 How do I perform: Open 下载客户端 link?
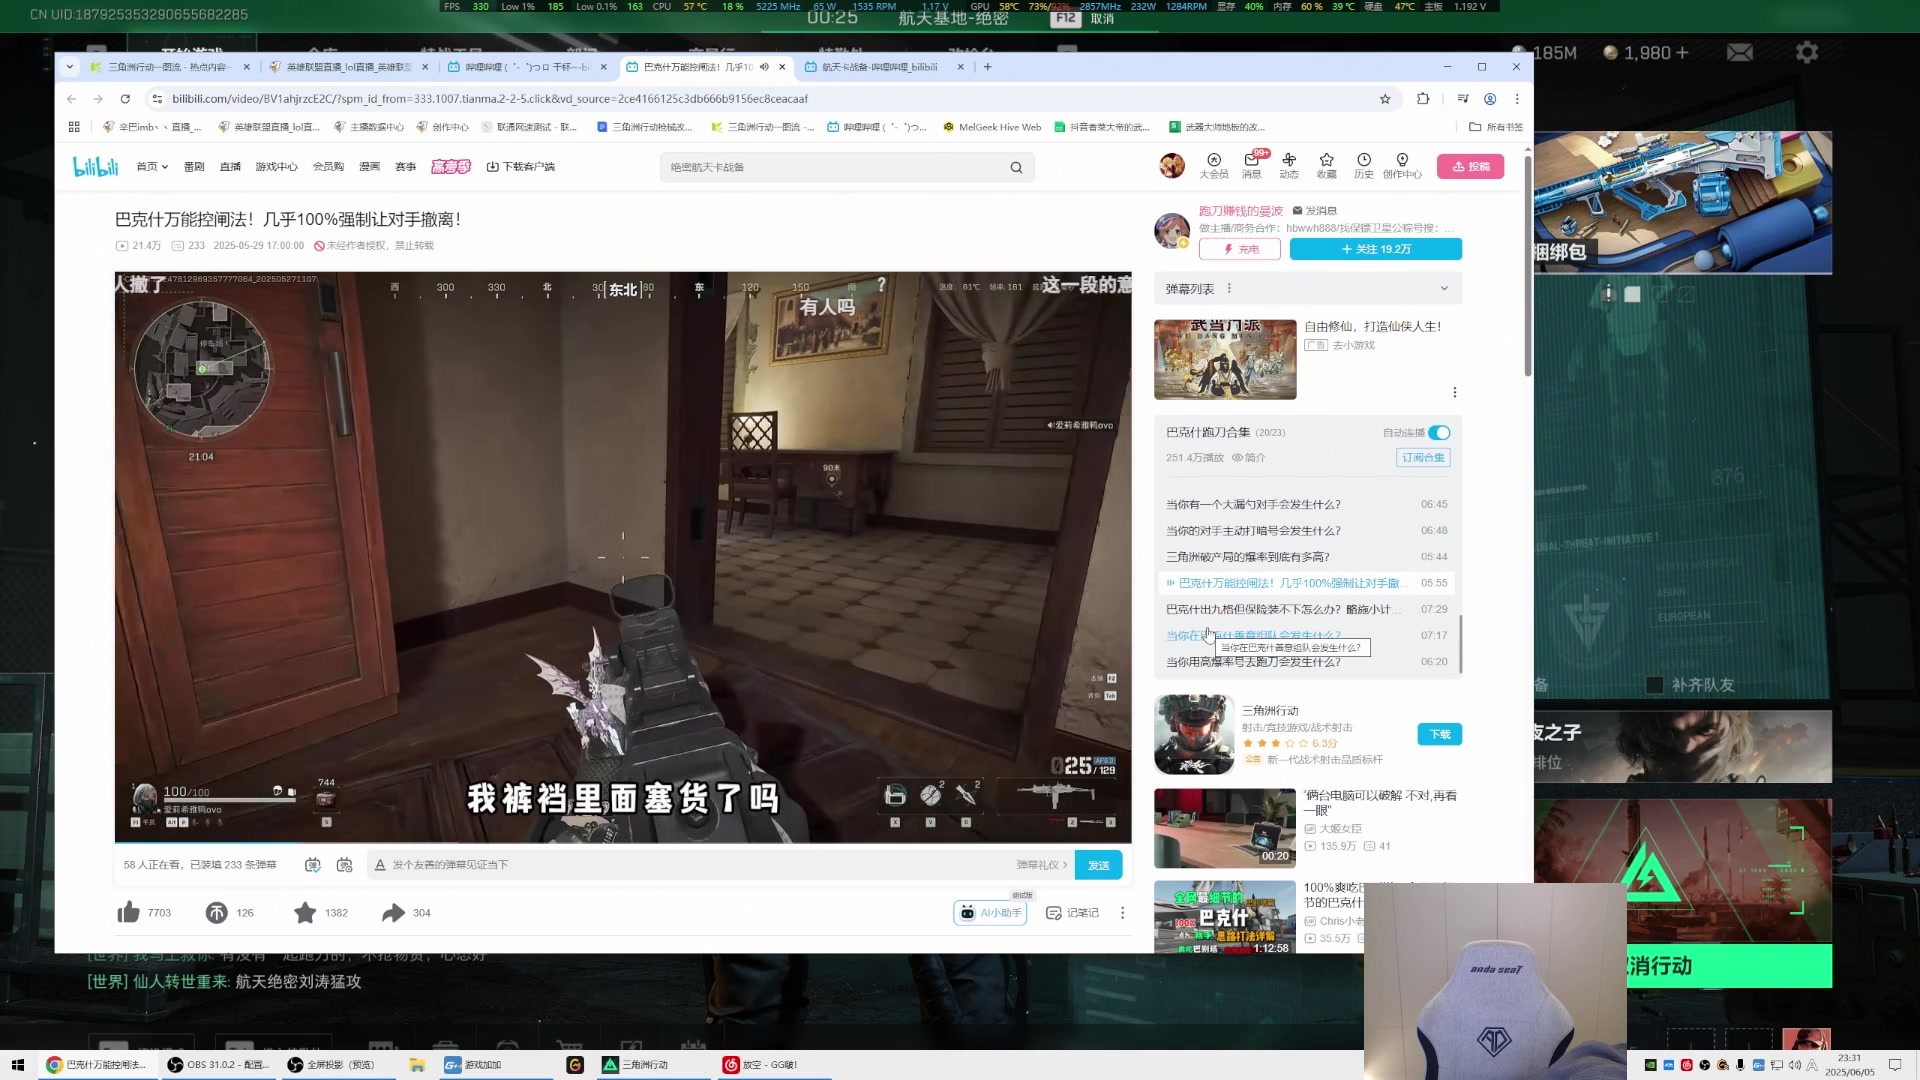520,167
